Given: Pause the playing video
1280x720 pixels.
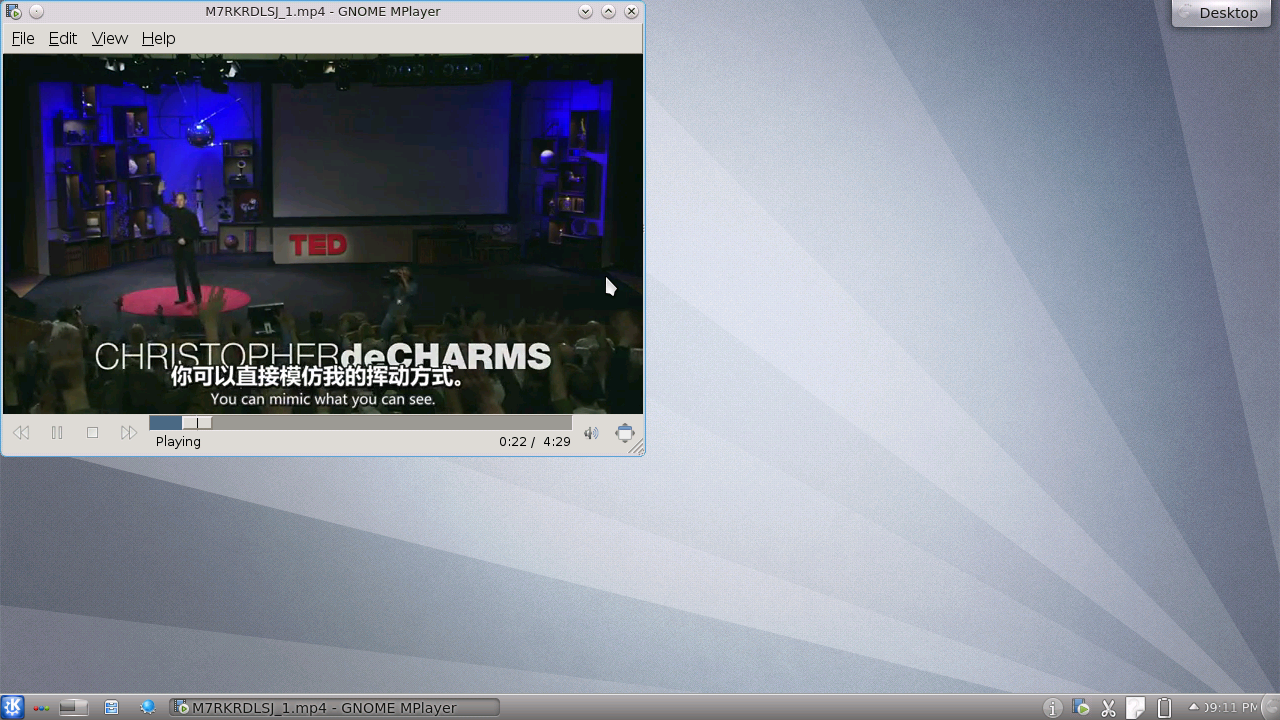Looking at the screenshot, I should click(x=57, y=433).
